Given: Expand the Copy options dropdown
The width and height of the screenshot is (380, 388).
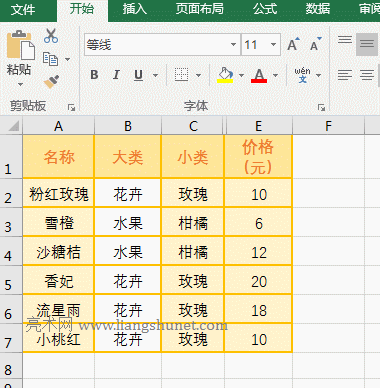Looking at the screenshot, I should (x=67, y=59).
